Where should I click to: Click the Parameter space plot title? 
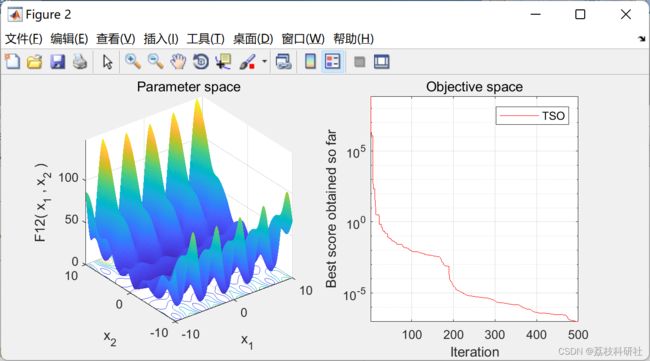point(189,87)
